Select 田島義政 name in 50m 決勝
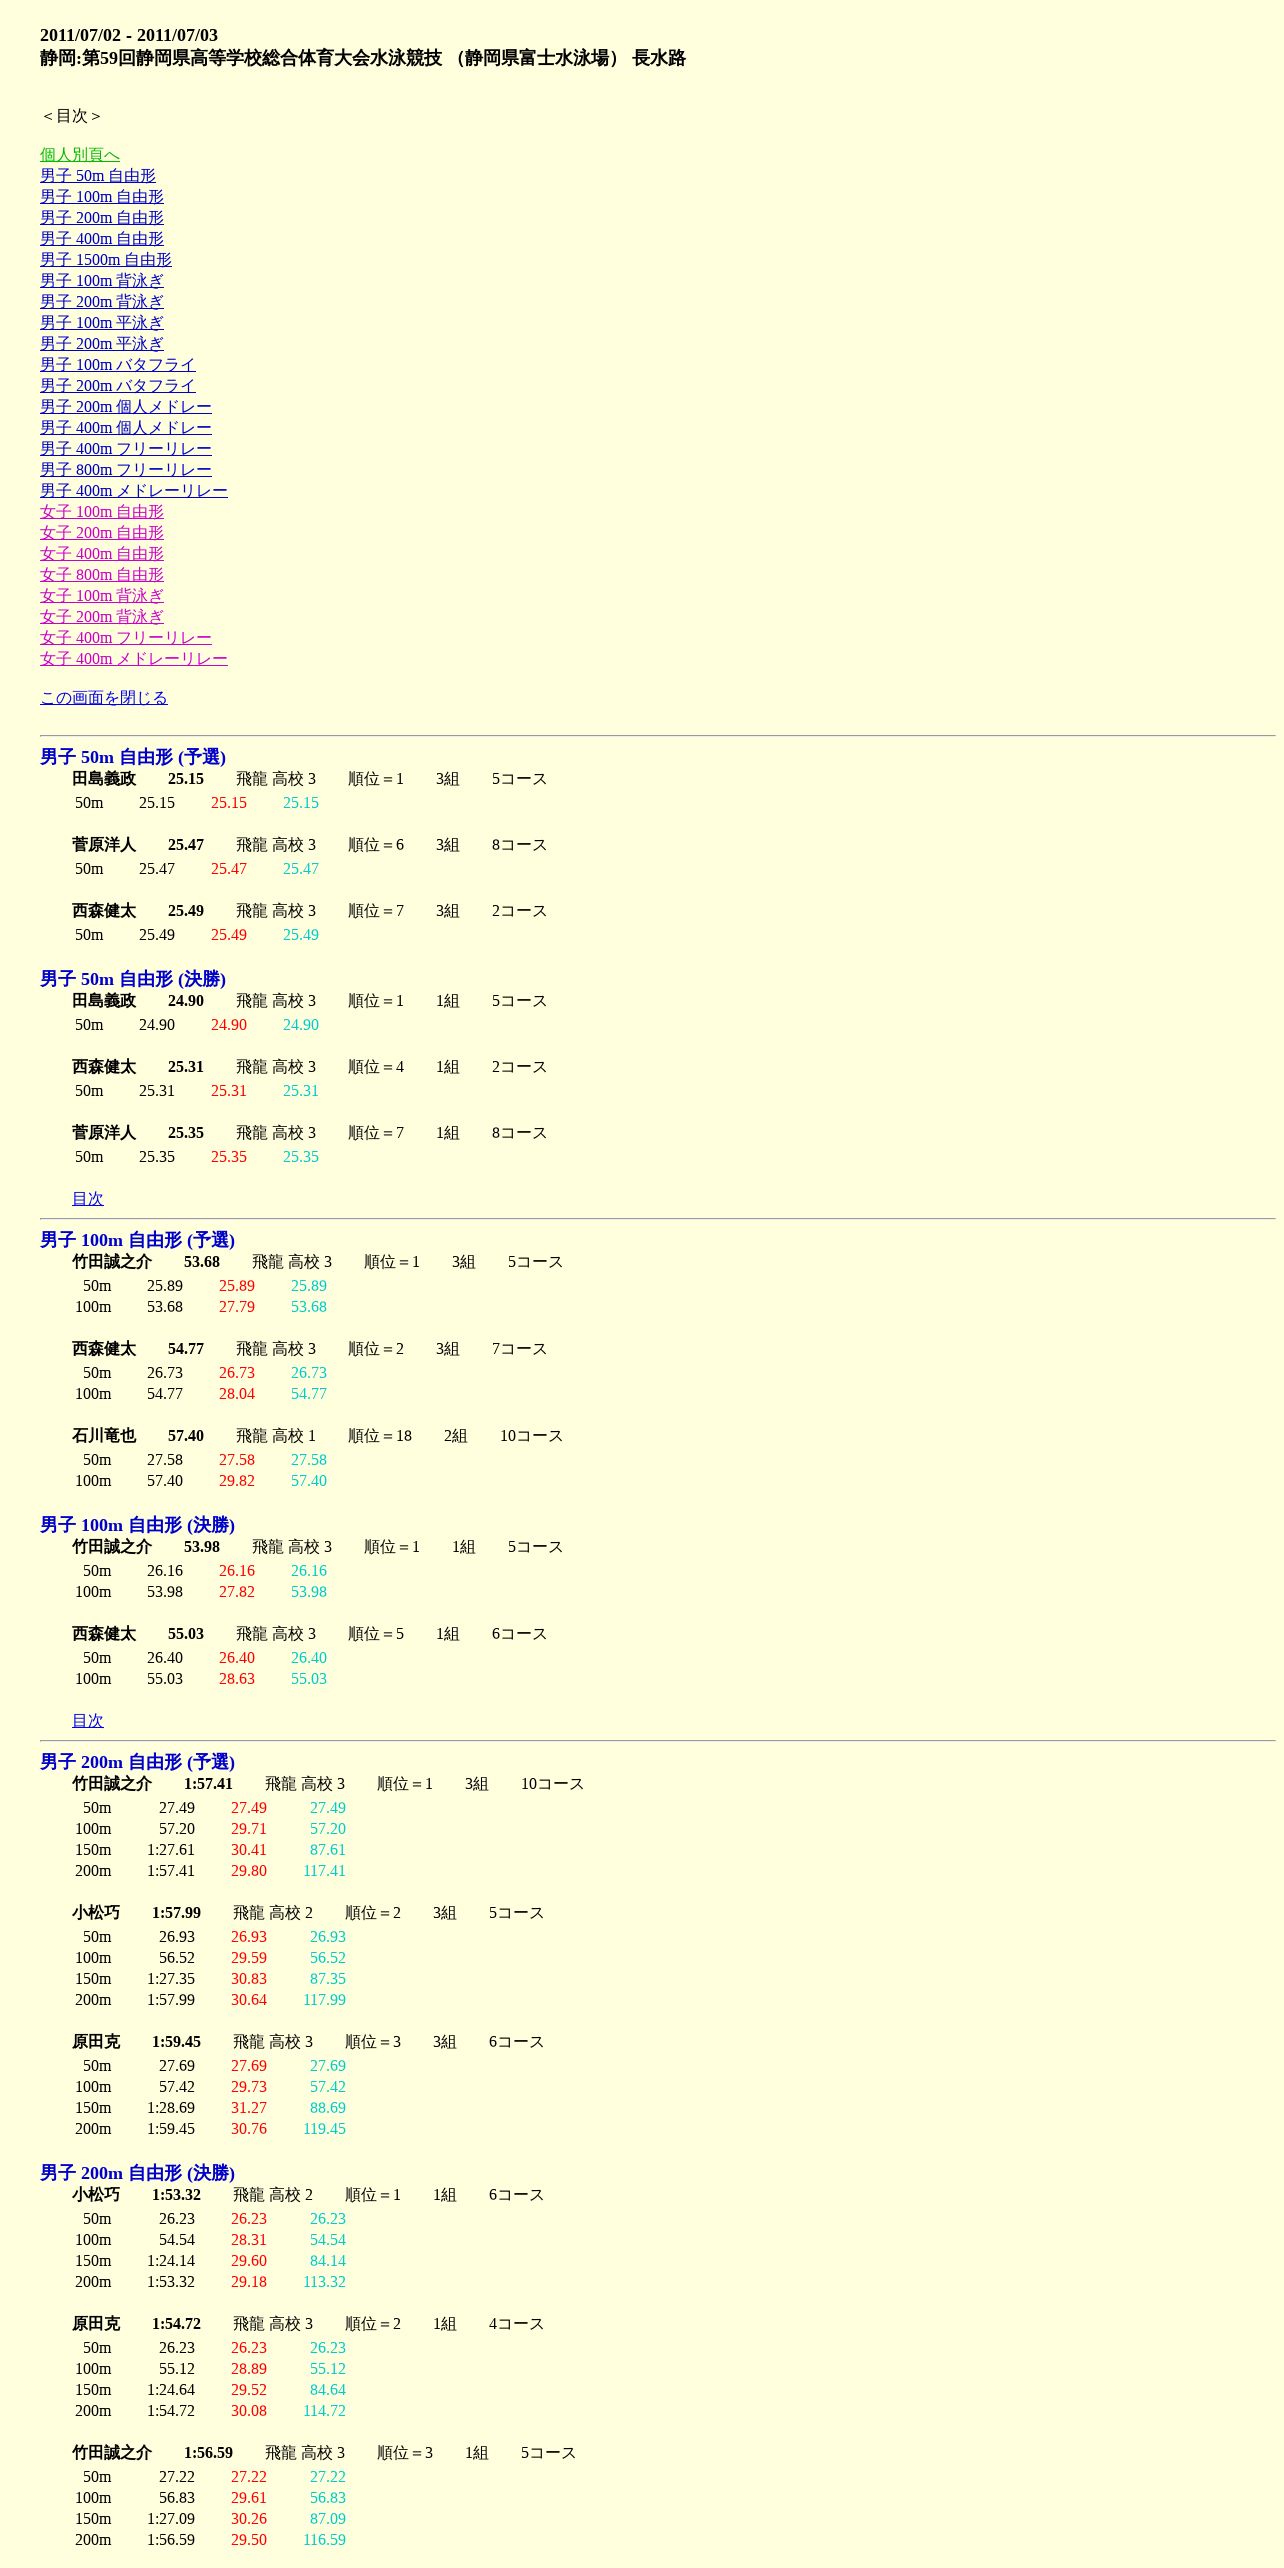Viewport: 1284px width, 2568px height. tap(104, 1001)
